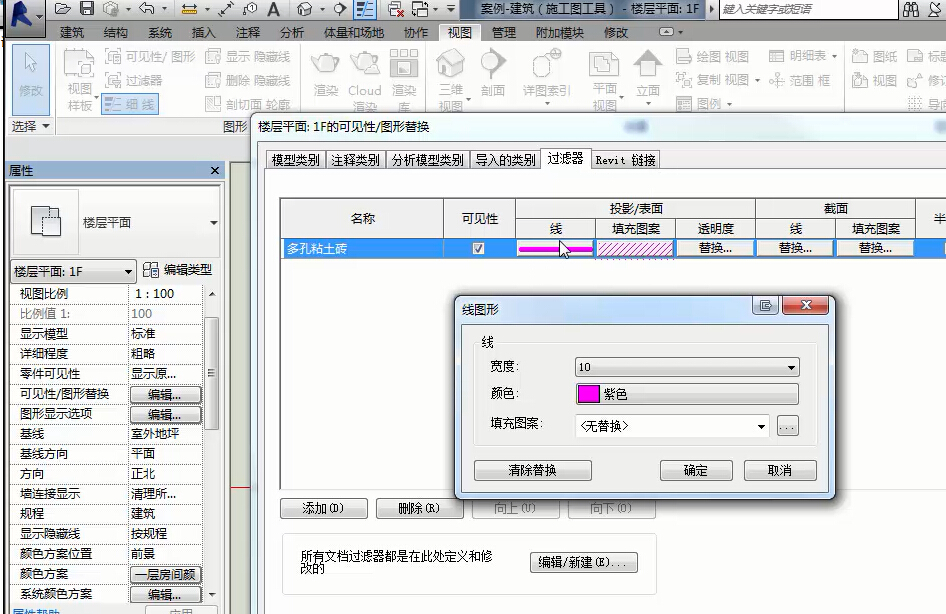Click the keyword search input field
946x614 pixels.
coord(807,9)
